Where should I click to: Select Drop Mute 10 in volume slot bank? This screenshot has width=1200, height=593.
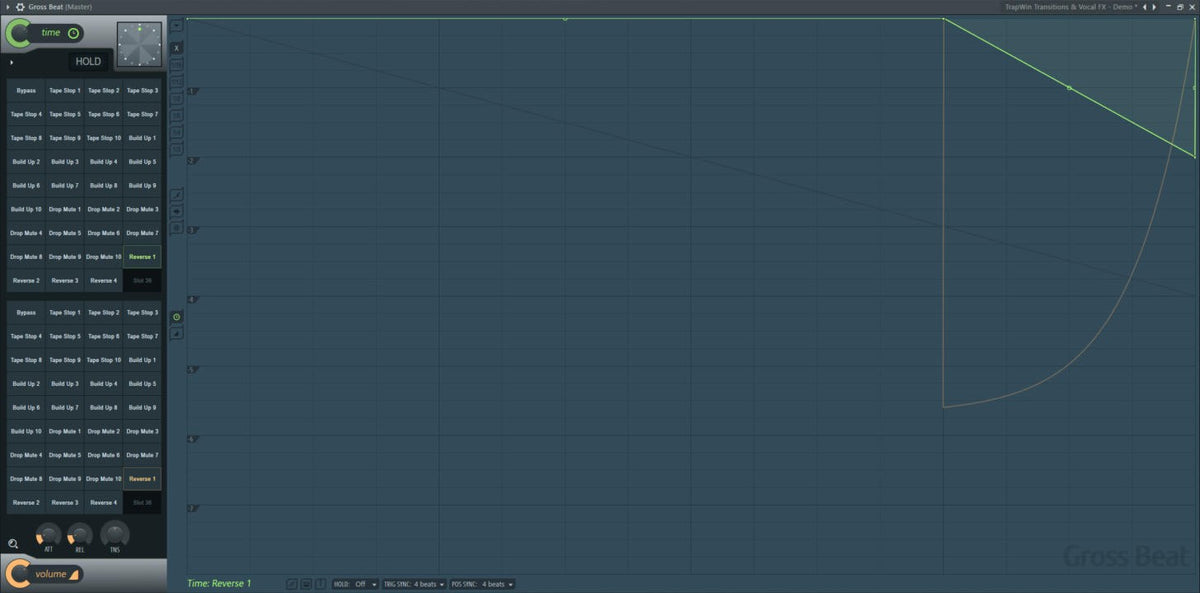point(103,479)
